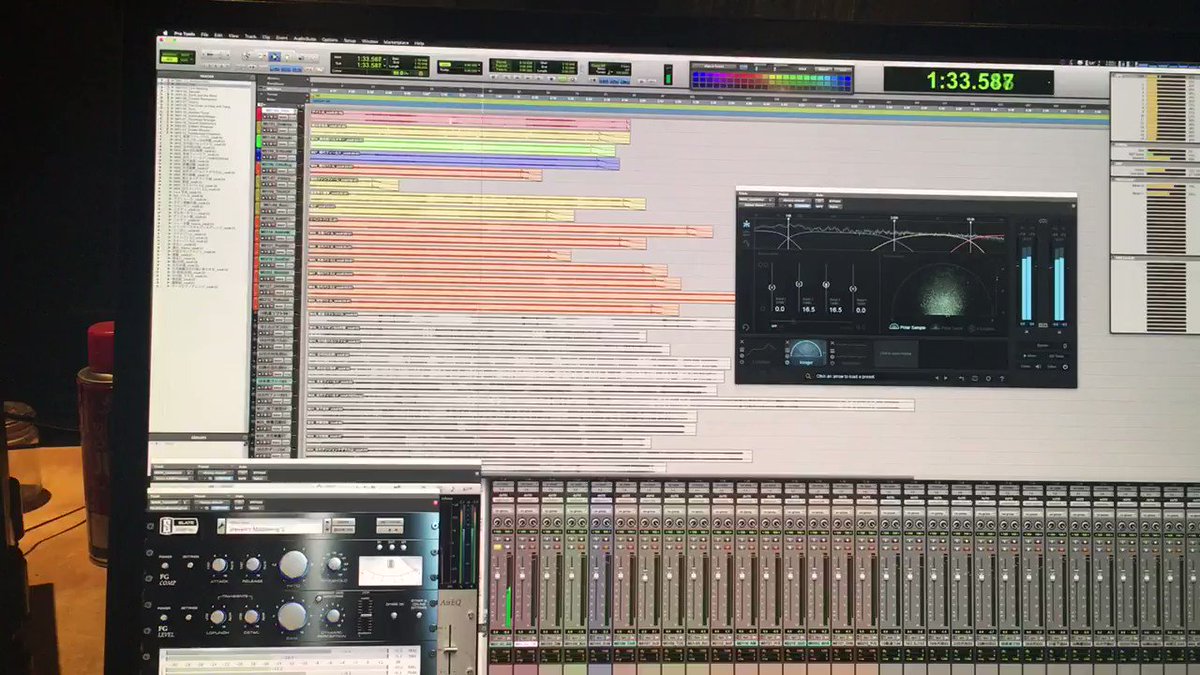The height and width of the screenshot is (675, 1200).
Task: Toggle the link icon above the Ozone meters
Action: click(1043, 221)
